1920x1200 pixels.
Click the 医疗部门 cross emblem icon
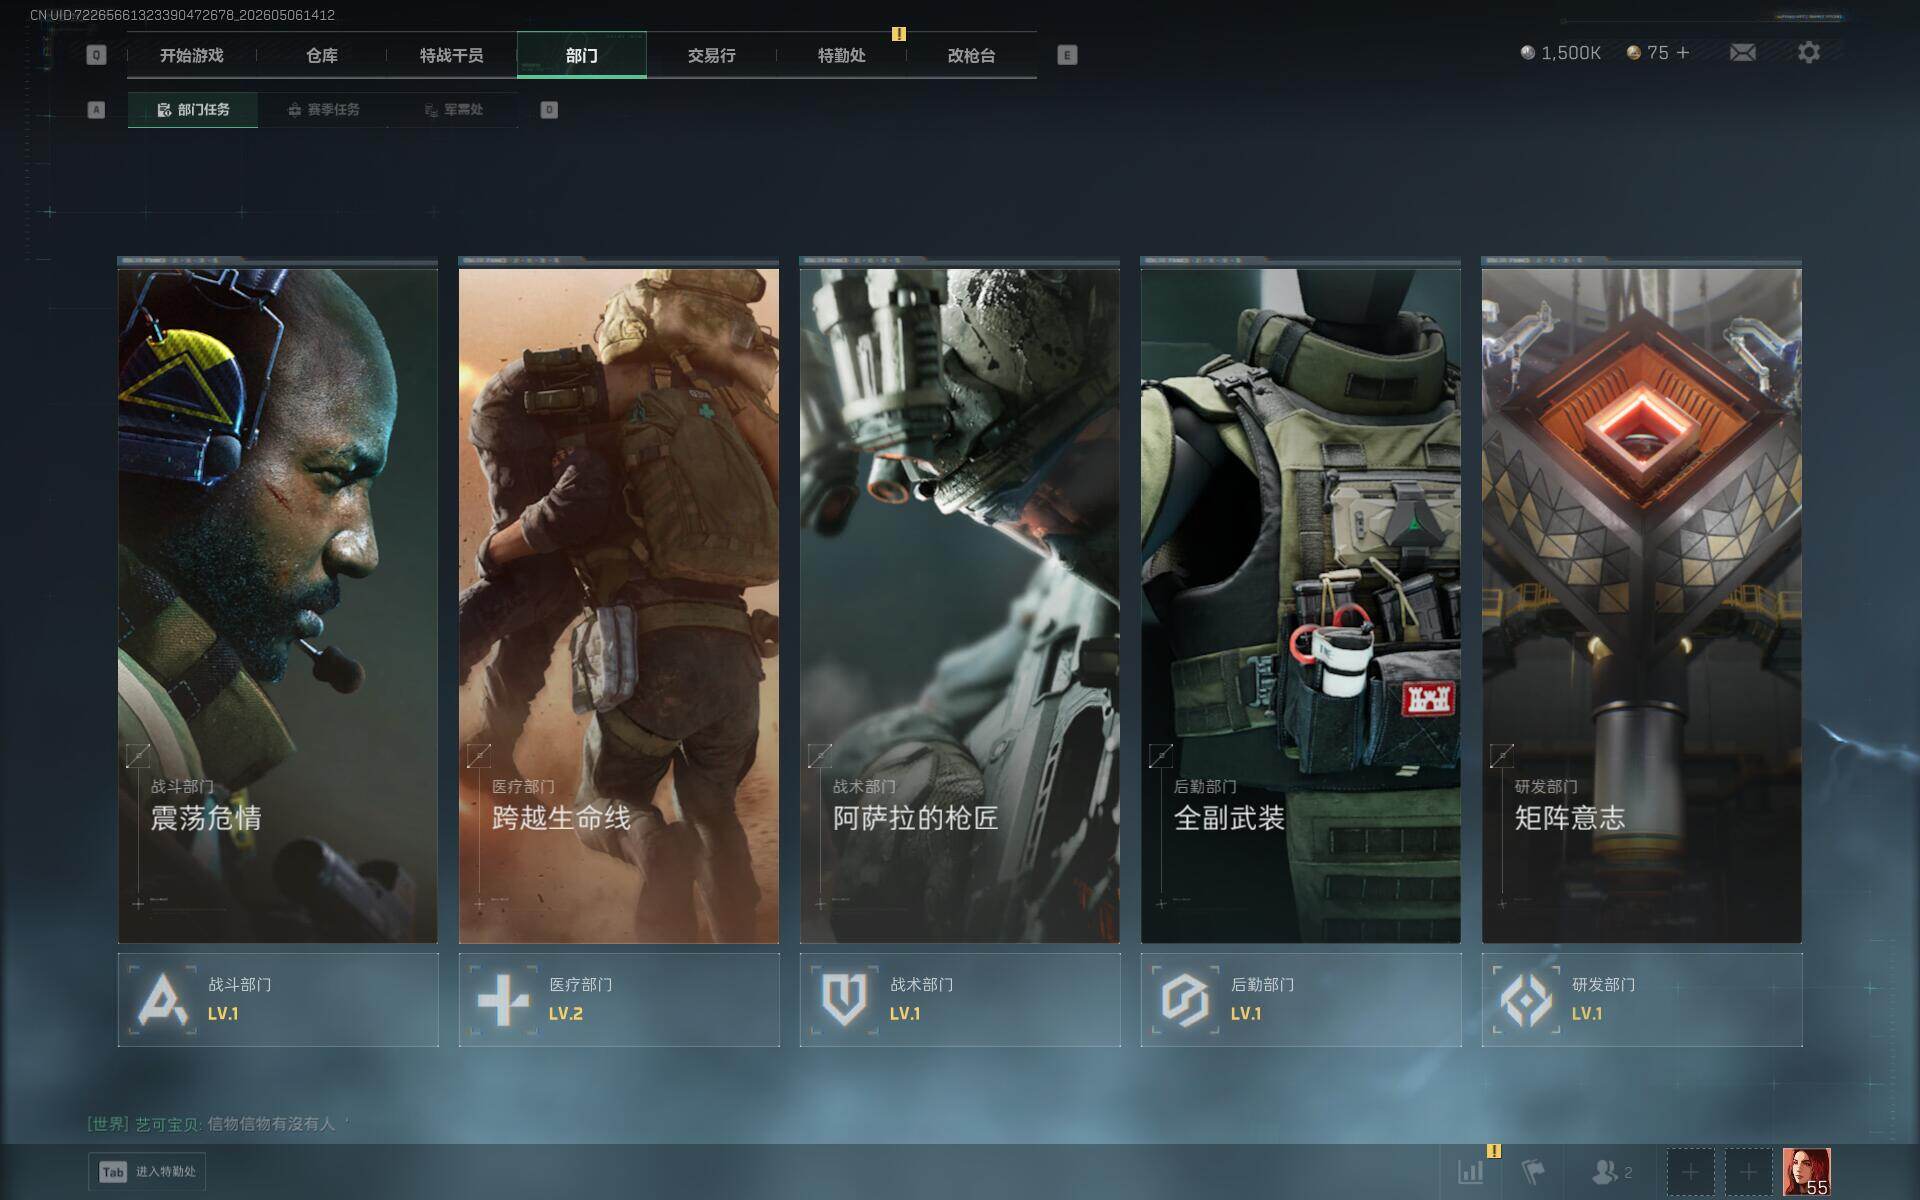pyautogui.click(x=504, y=999)
